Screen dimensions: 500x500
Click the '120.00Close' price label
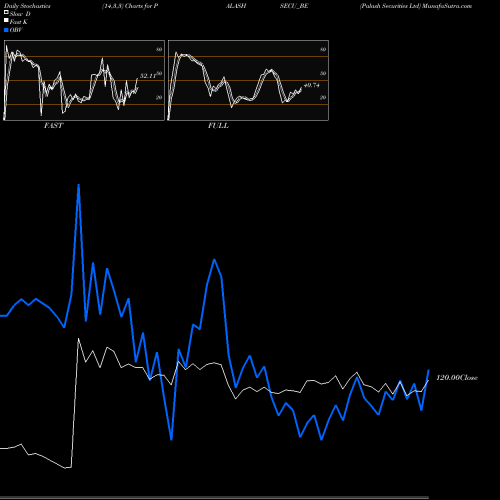[x=457, y=378]
